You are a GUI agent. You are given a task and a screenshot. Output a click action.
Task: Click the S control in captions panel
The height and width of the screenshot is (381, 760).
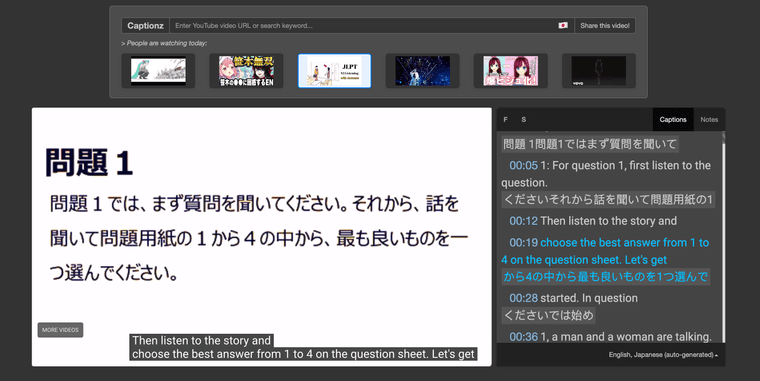523,119
